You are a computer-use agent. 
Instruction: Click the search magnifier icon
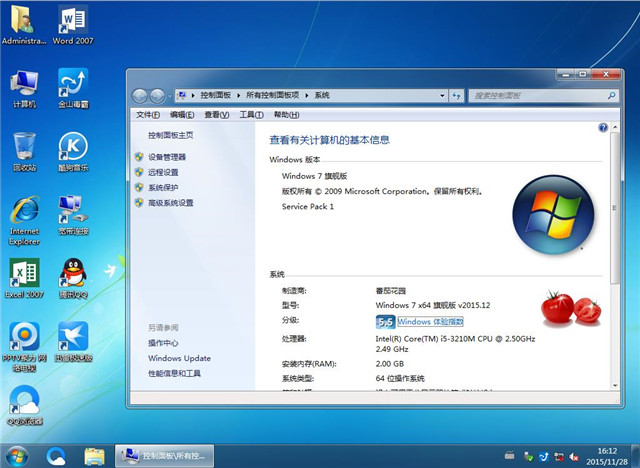(611, 95)
